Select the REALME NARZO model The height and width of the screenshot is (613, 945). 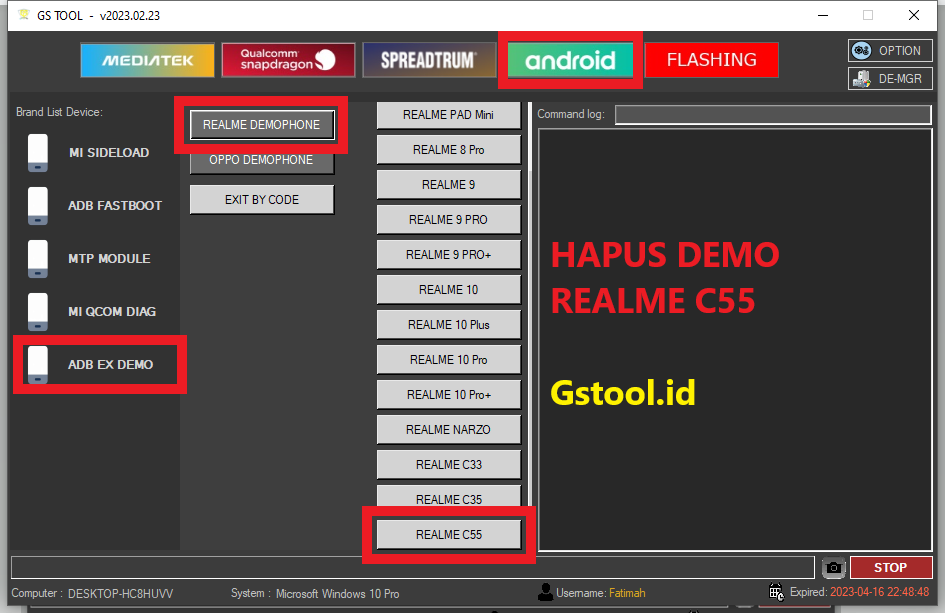448,429
